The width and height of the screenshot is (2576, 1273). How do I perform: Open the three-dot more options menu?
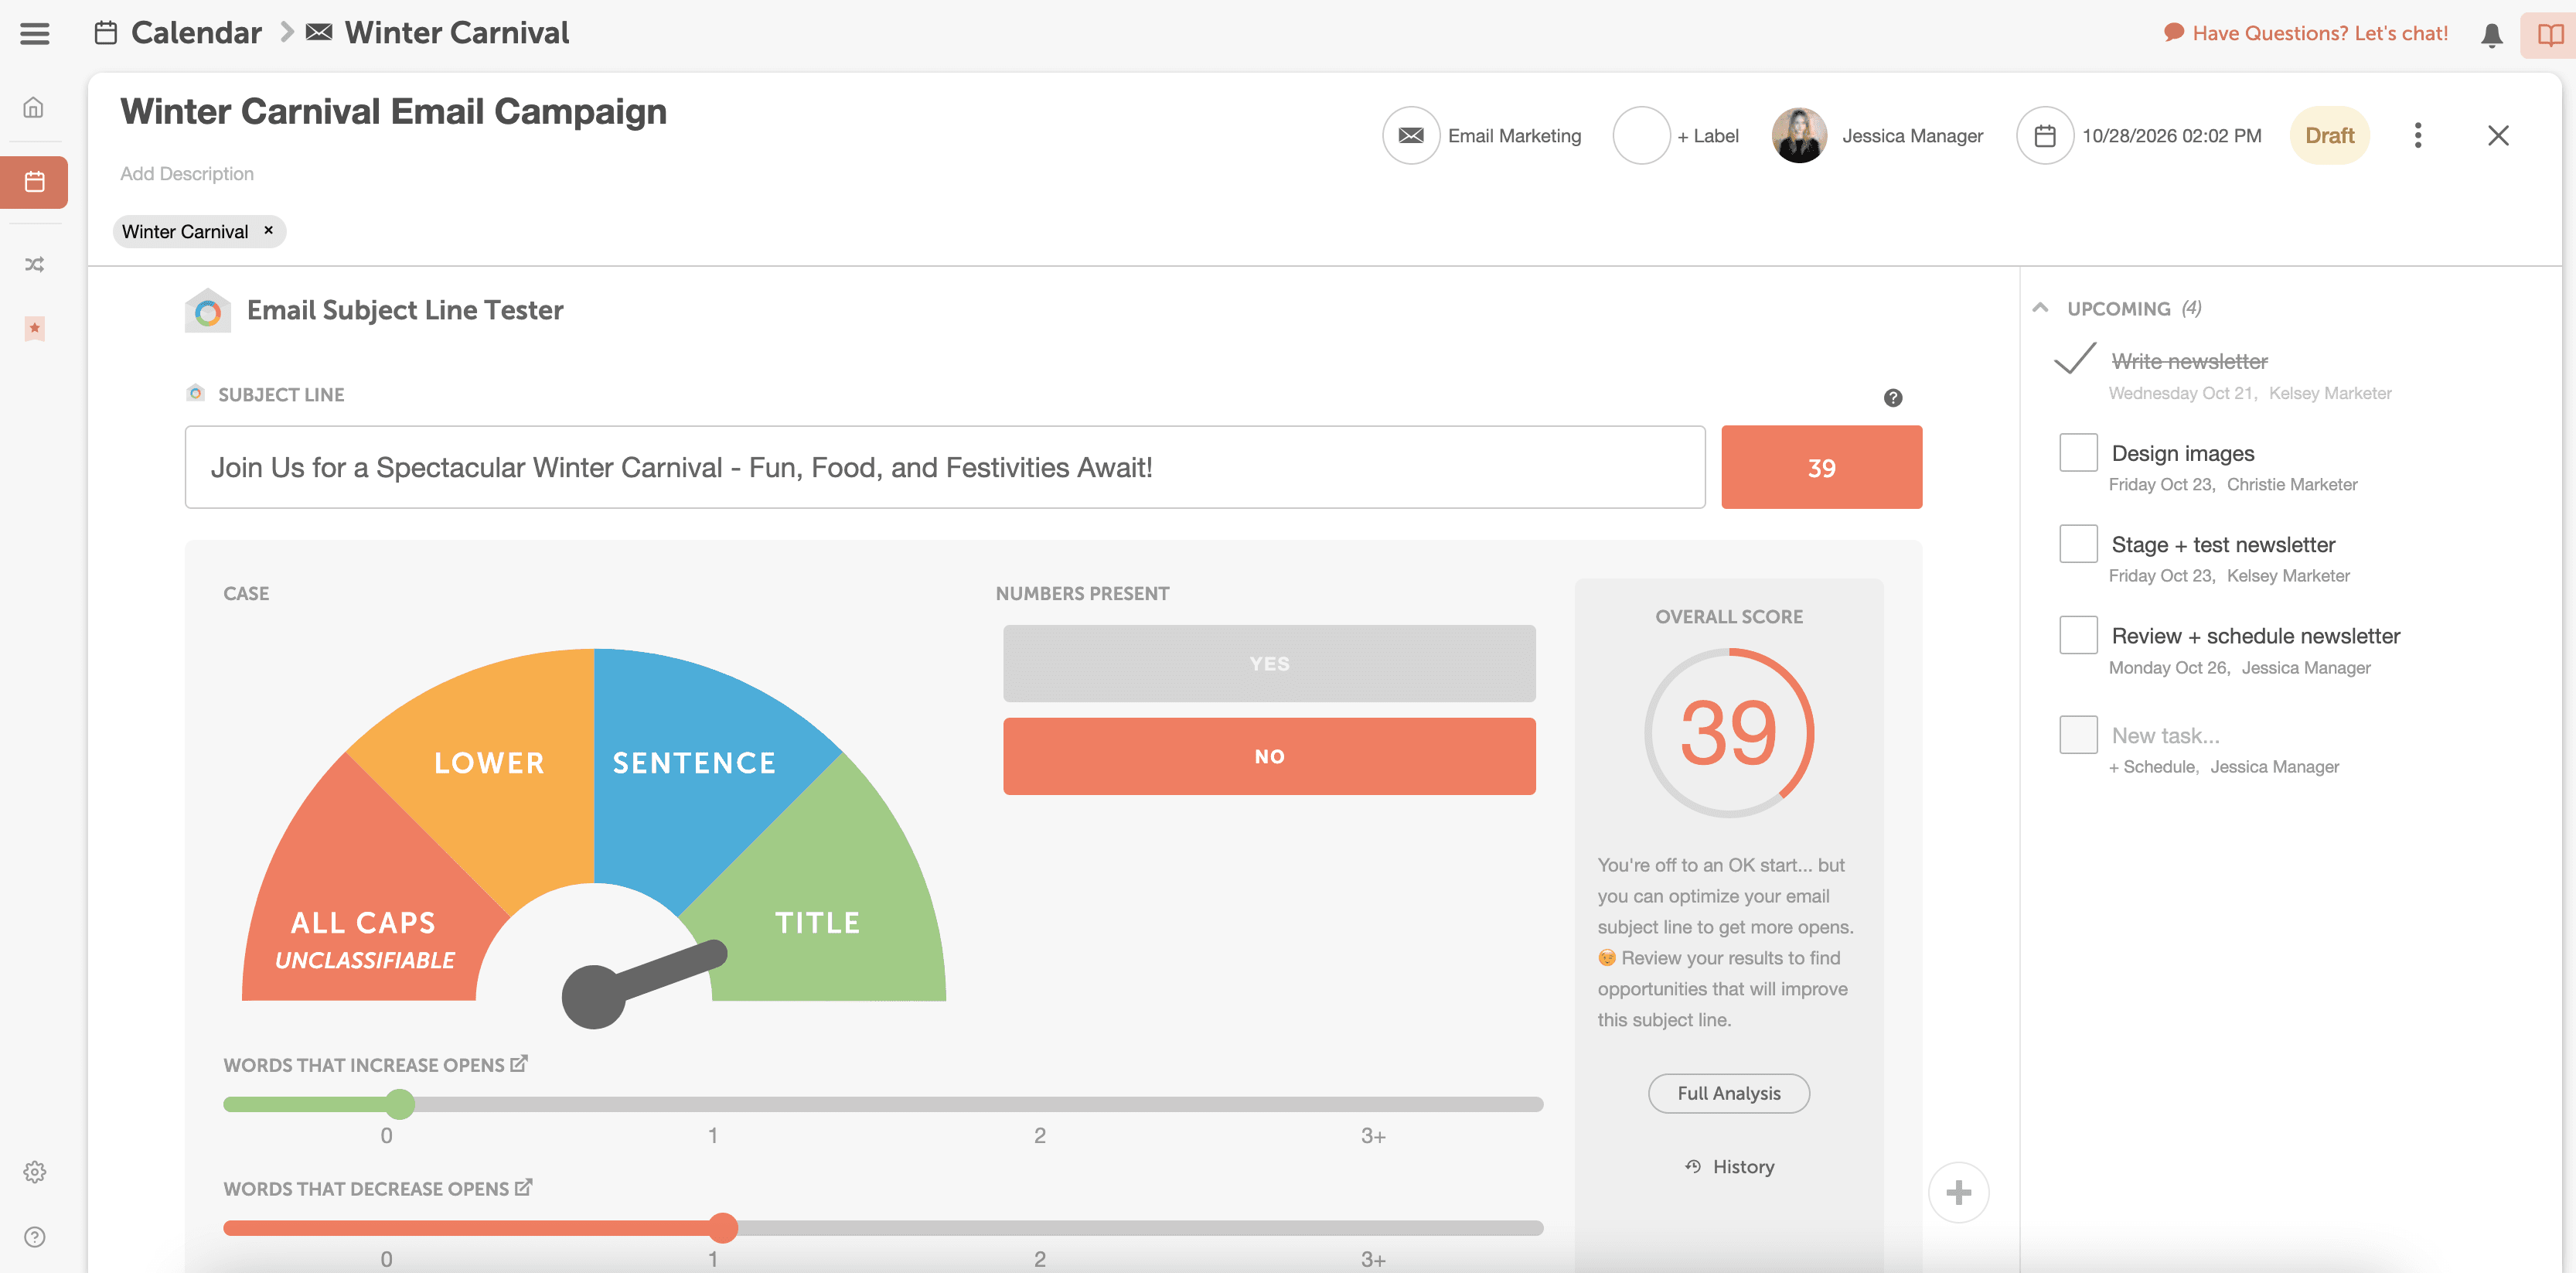2417,135
